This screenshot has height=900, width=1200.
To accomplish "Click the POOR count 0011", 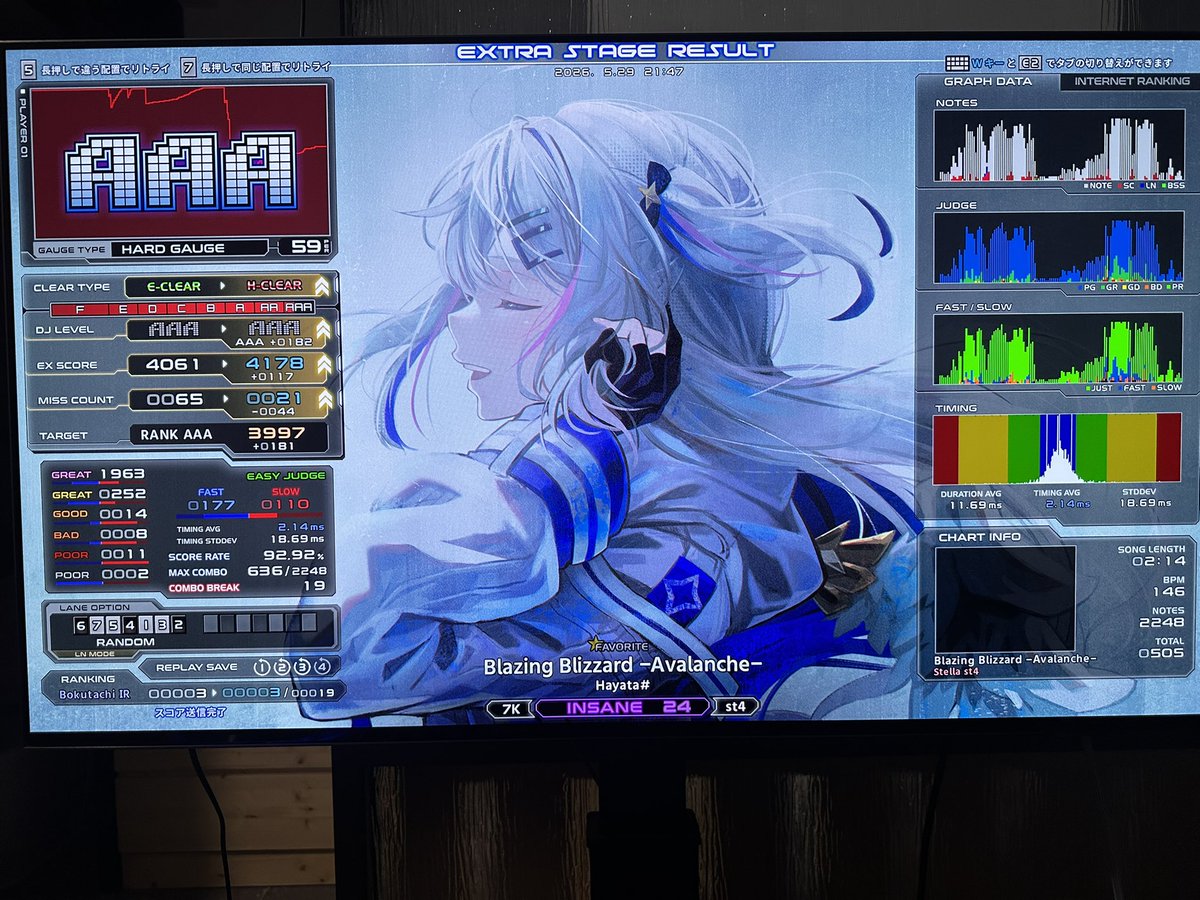I will pos(125,554).
